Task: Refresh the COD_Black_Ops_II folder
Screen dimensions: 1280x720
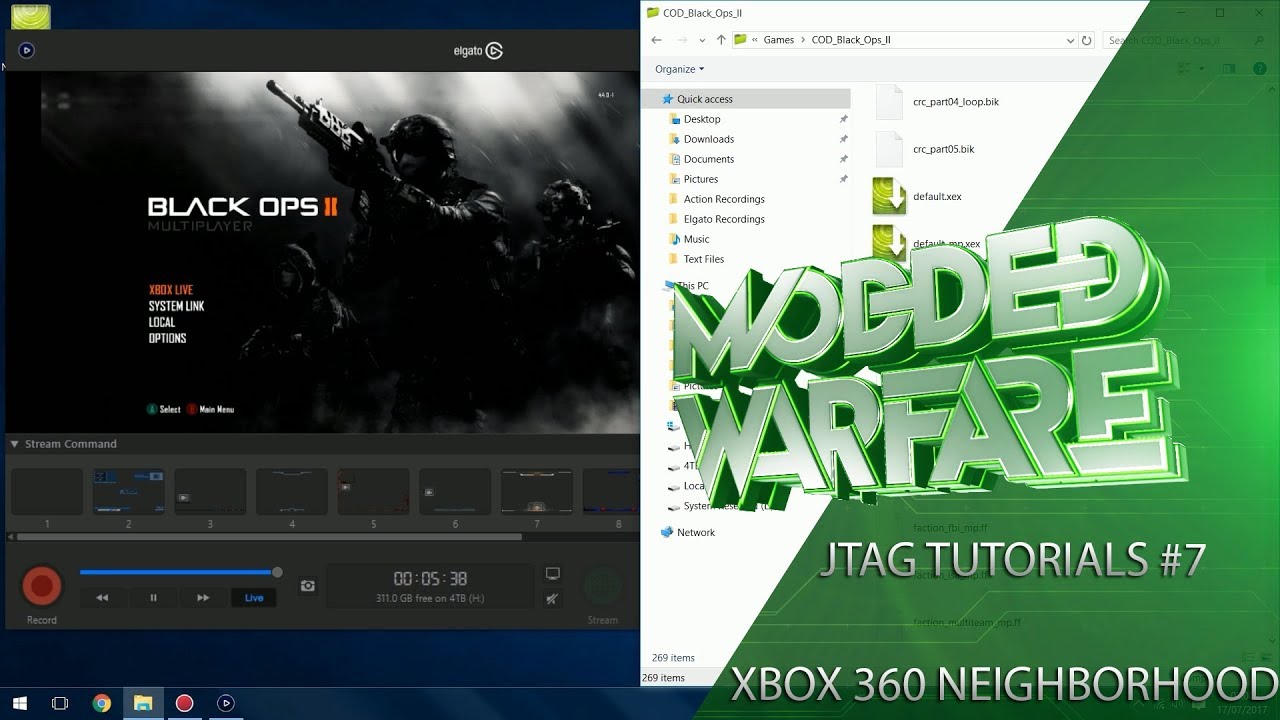Action: point(1087,40)
